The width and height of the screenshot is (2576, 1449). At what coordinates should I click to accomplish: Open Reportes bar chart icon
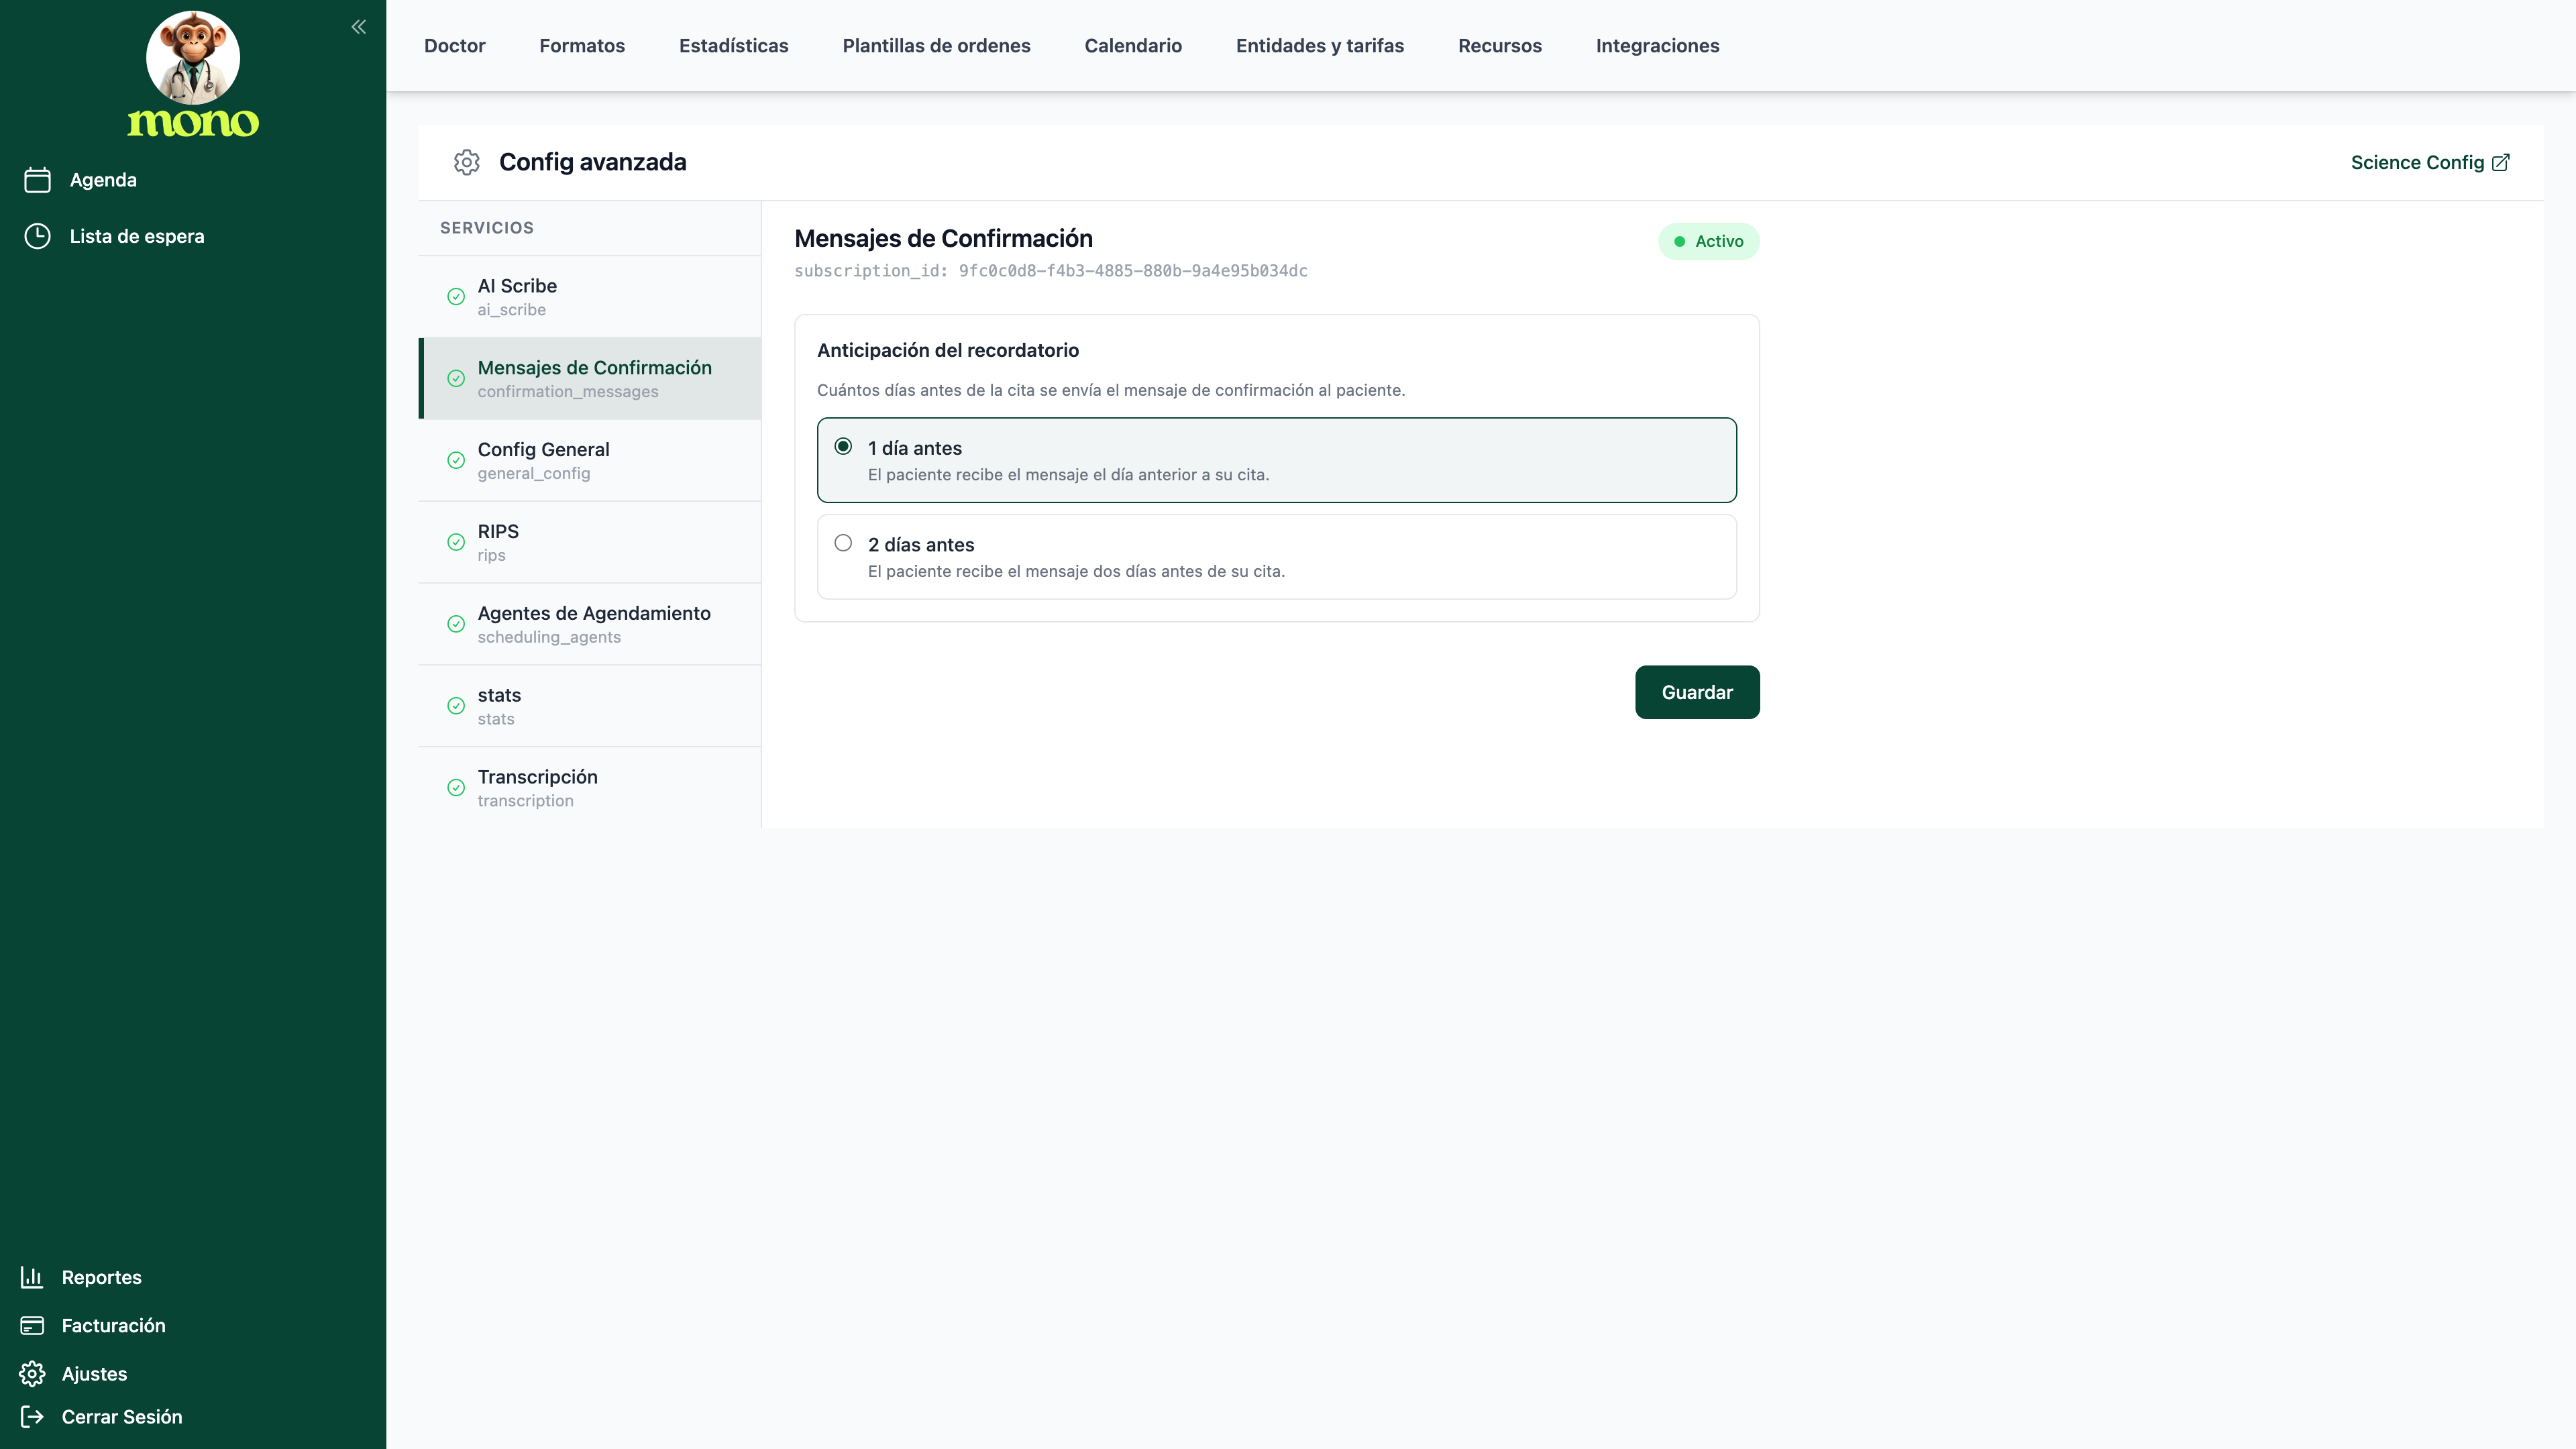coord(32,1277)
